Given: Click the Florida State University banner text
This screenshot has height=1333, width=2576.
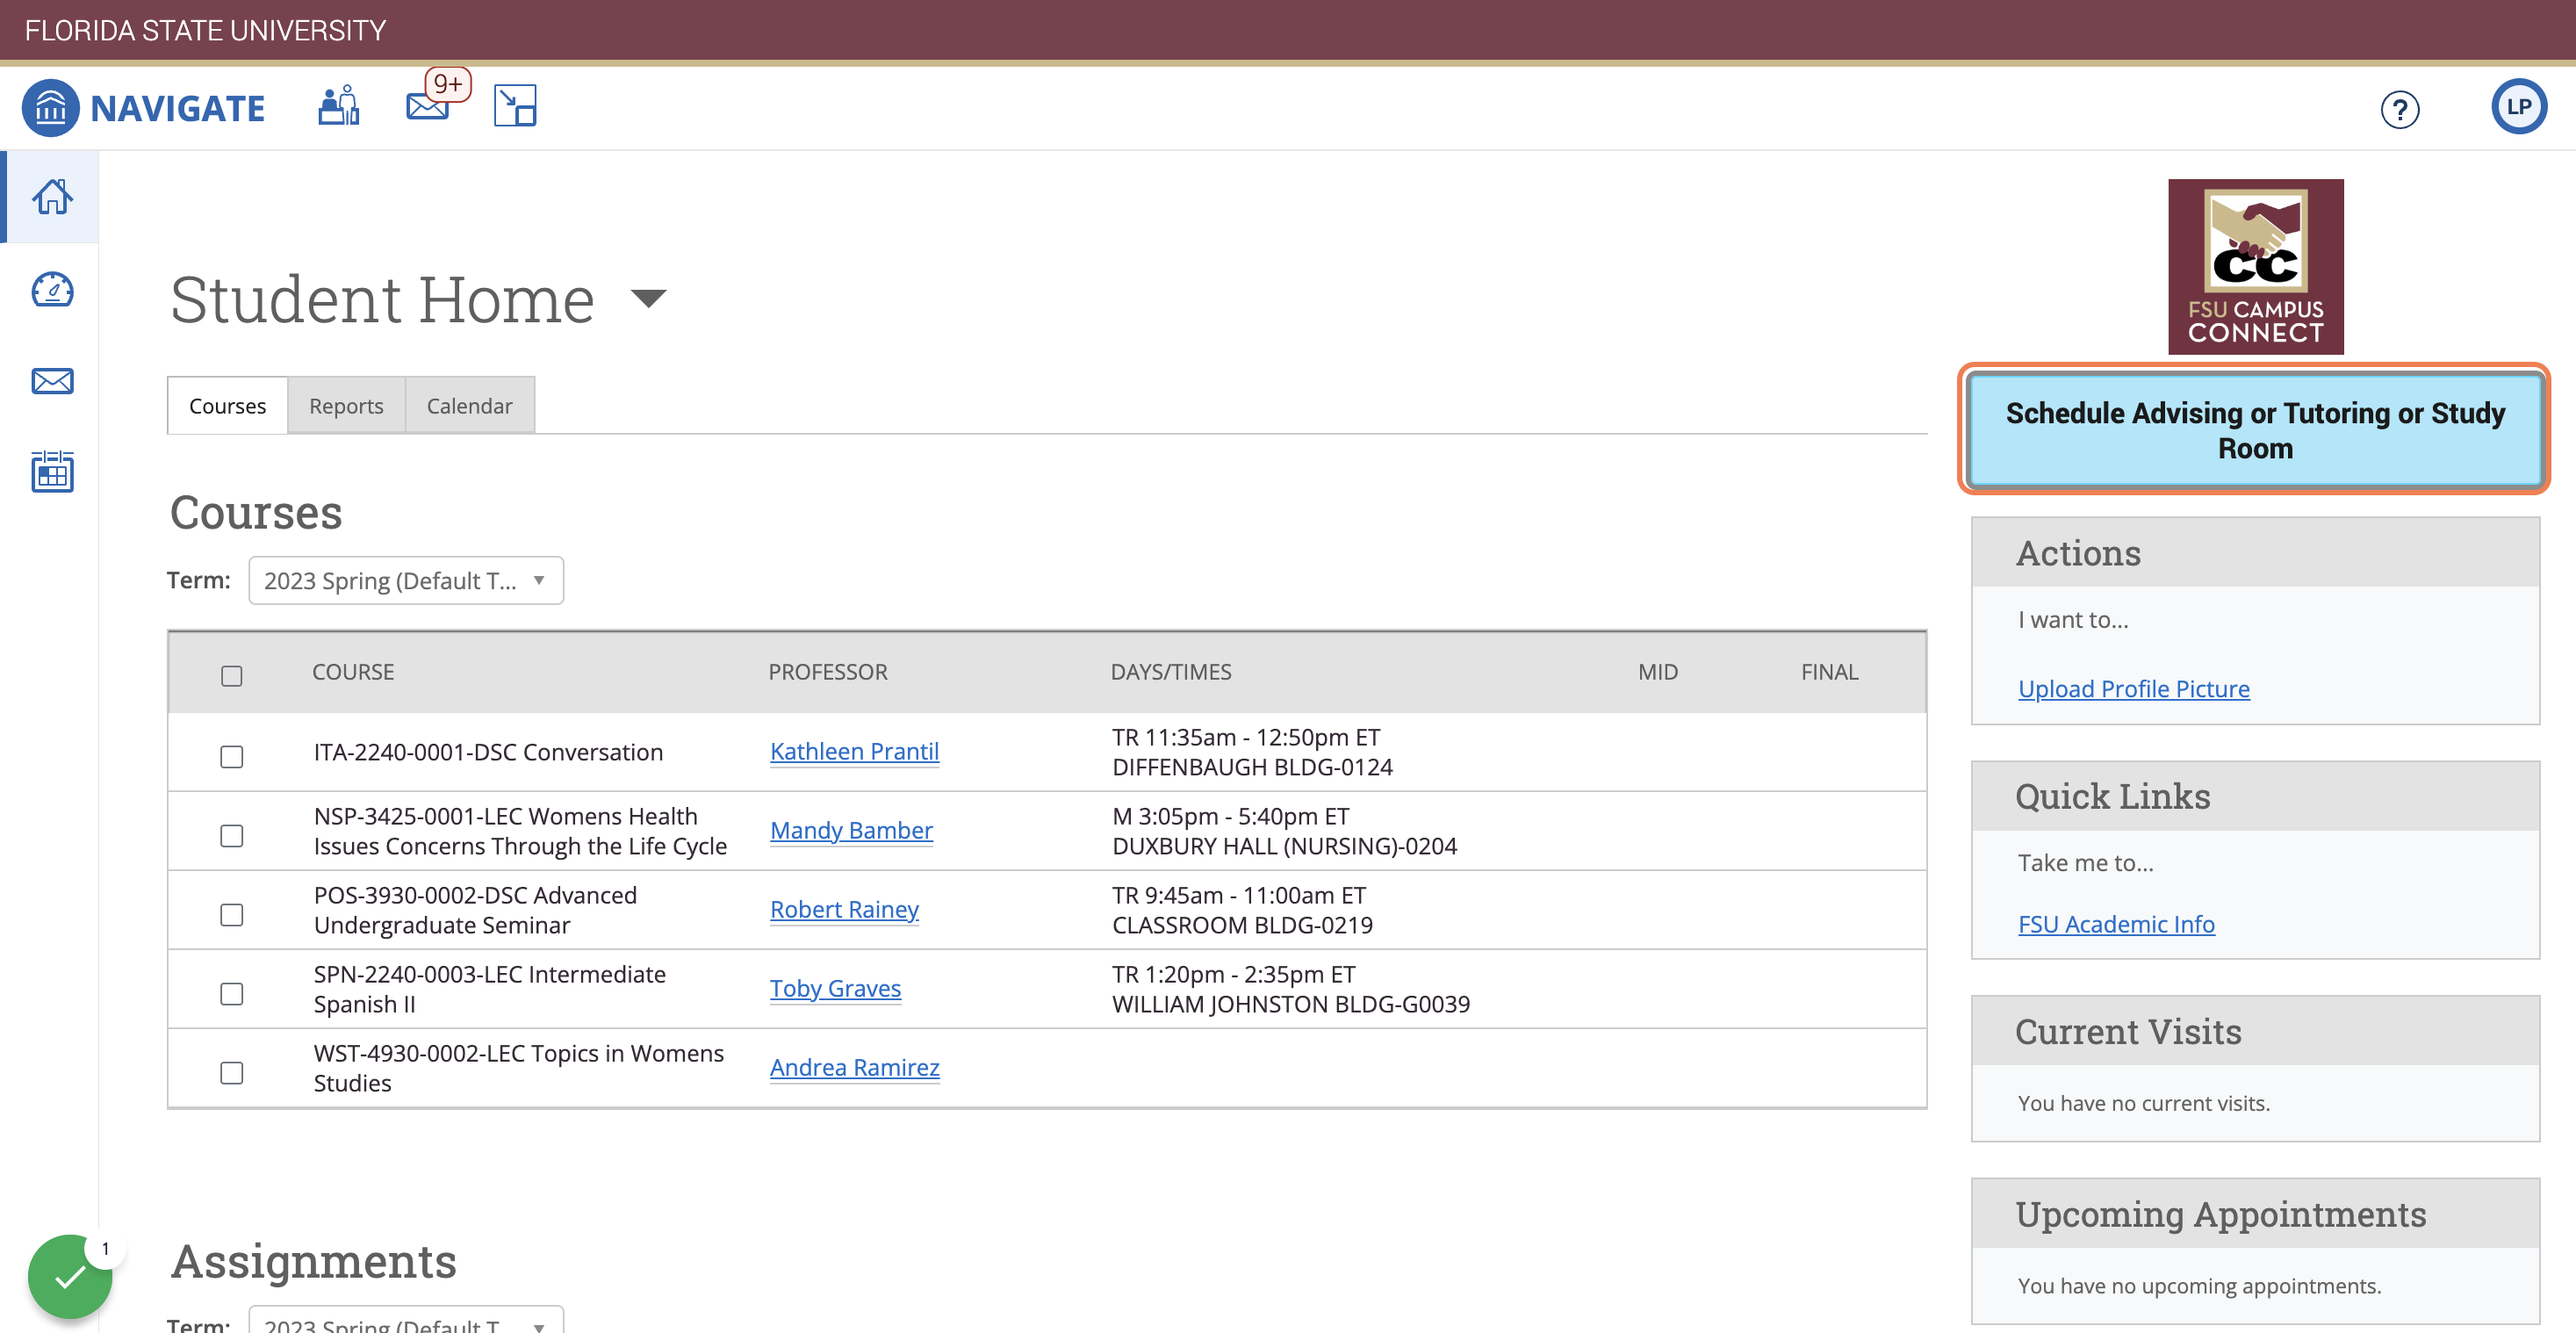Looking at the screenshot, I should pyautogui.click(x=205, y=30).
